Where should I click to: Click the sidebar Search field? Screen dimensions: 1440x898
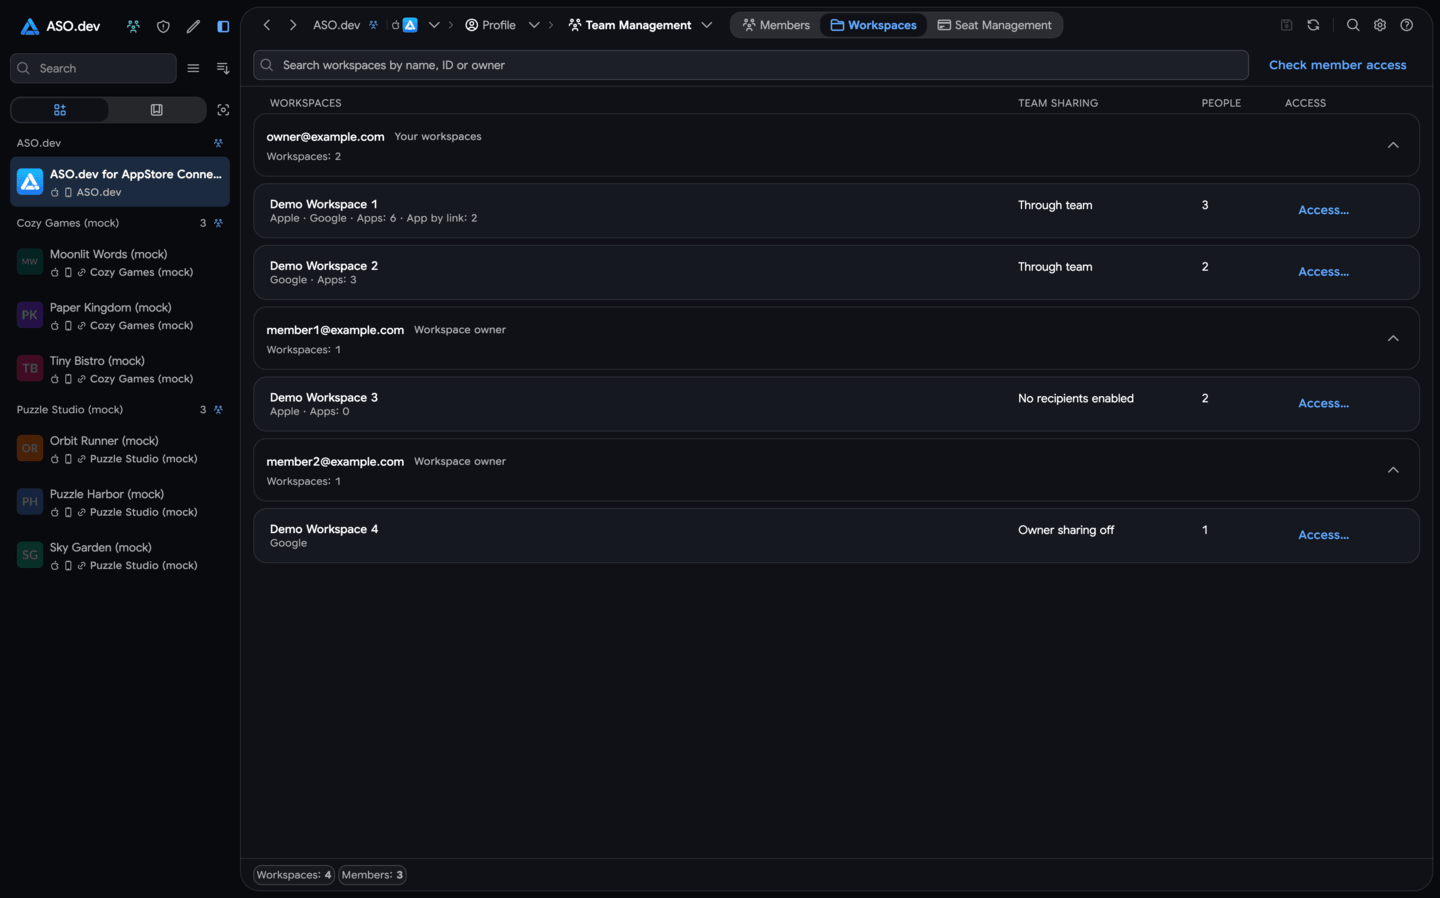coord(93,68)
